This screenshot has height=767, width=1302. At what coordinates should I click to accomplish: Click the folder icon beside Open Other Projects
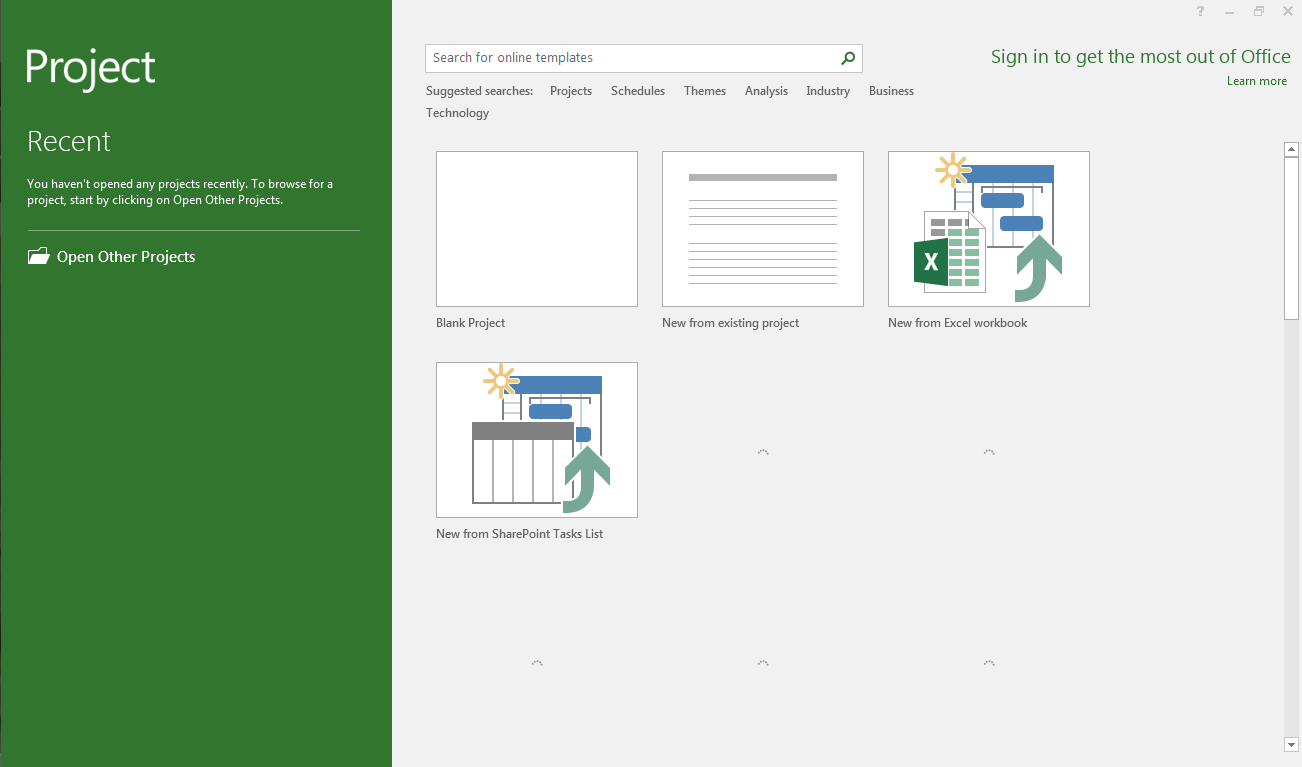click(x=38, y=257)
